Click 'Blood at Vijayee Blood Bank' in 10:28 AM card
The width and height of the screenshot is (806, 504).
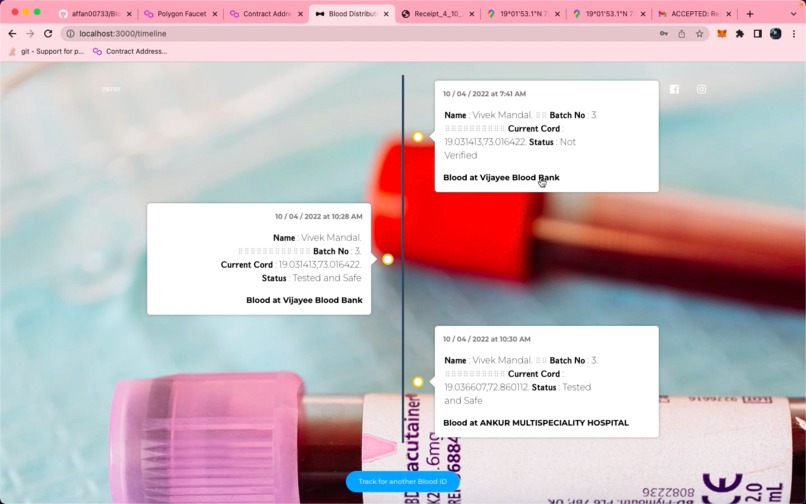click(x=304, y=300)
